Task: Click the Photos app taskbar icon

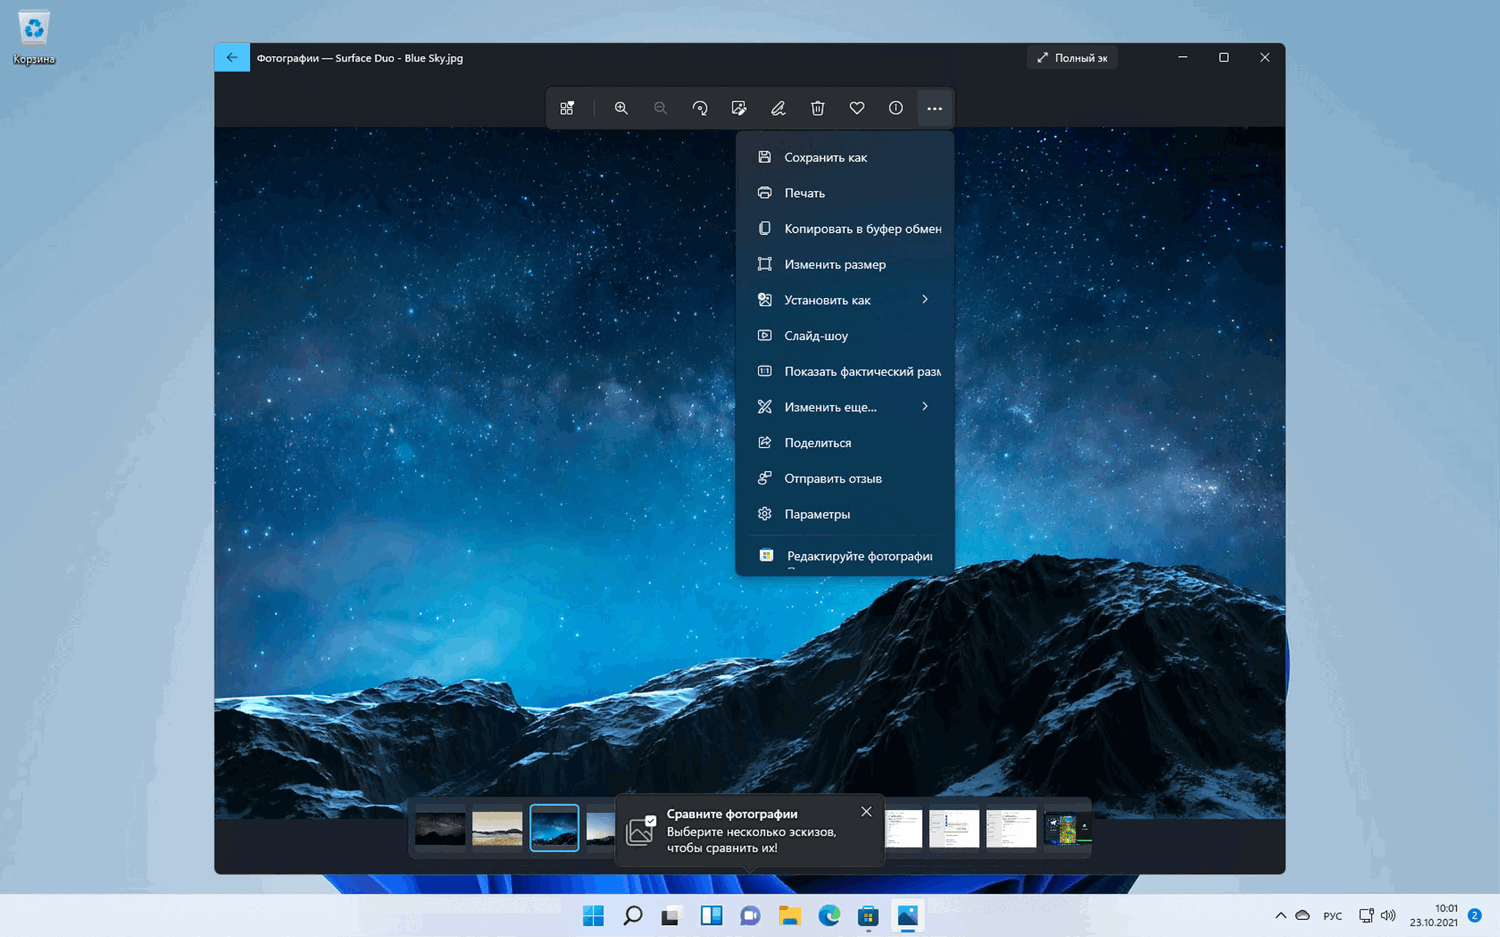Action: tap(907, 916)
